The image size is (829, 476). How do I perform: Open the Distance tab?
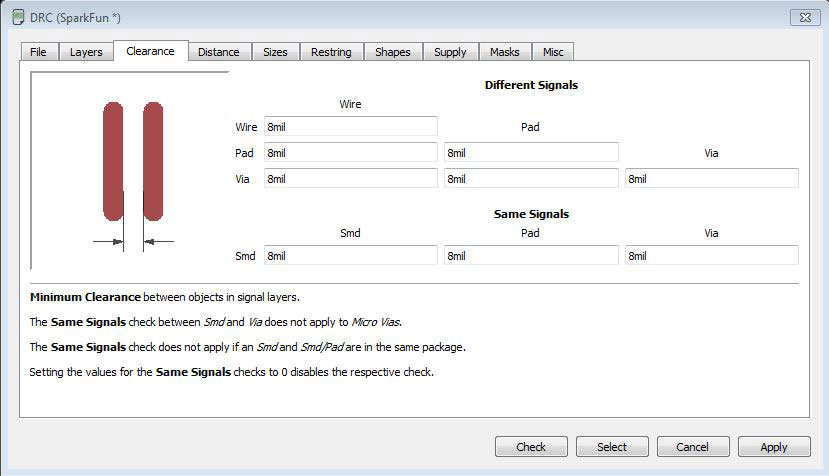(x=219, y=52)
